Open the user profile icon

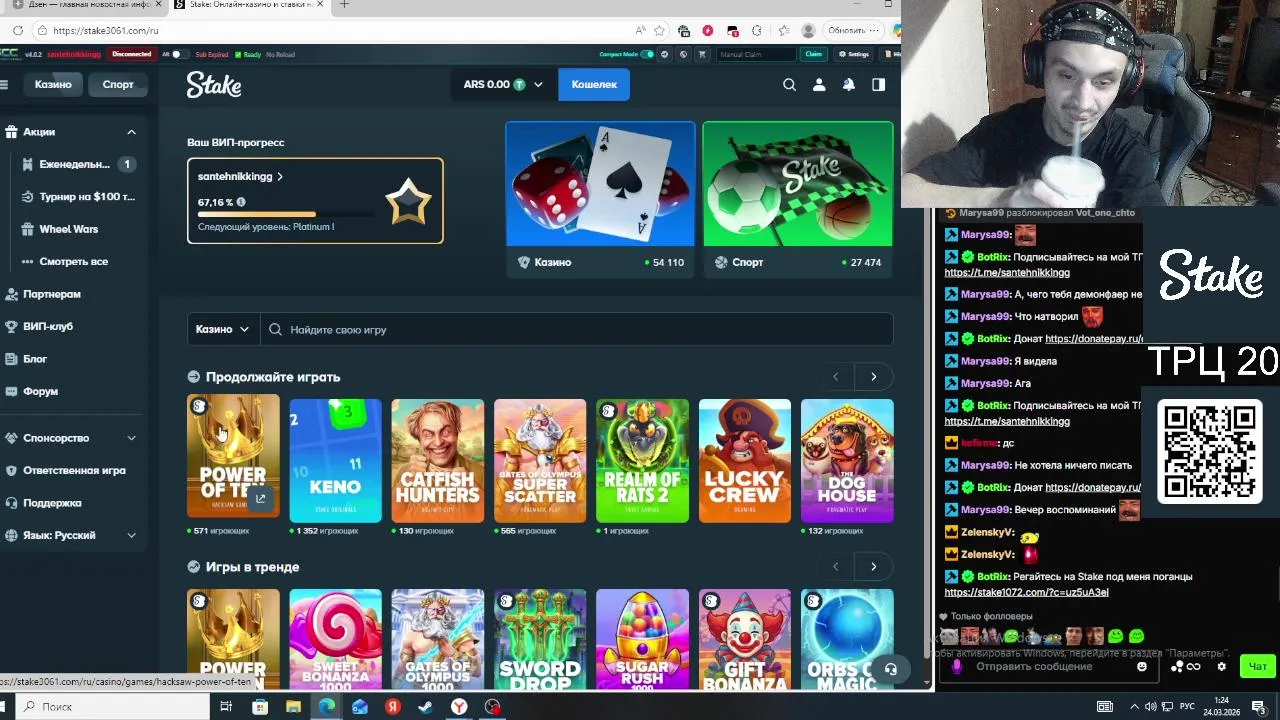[819, 85]
